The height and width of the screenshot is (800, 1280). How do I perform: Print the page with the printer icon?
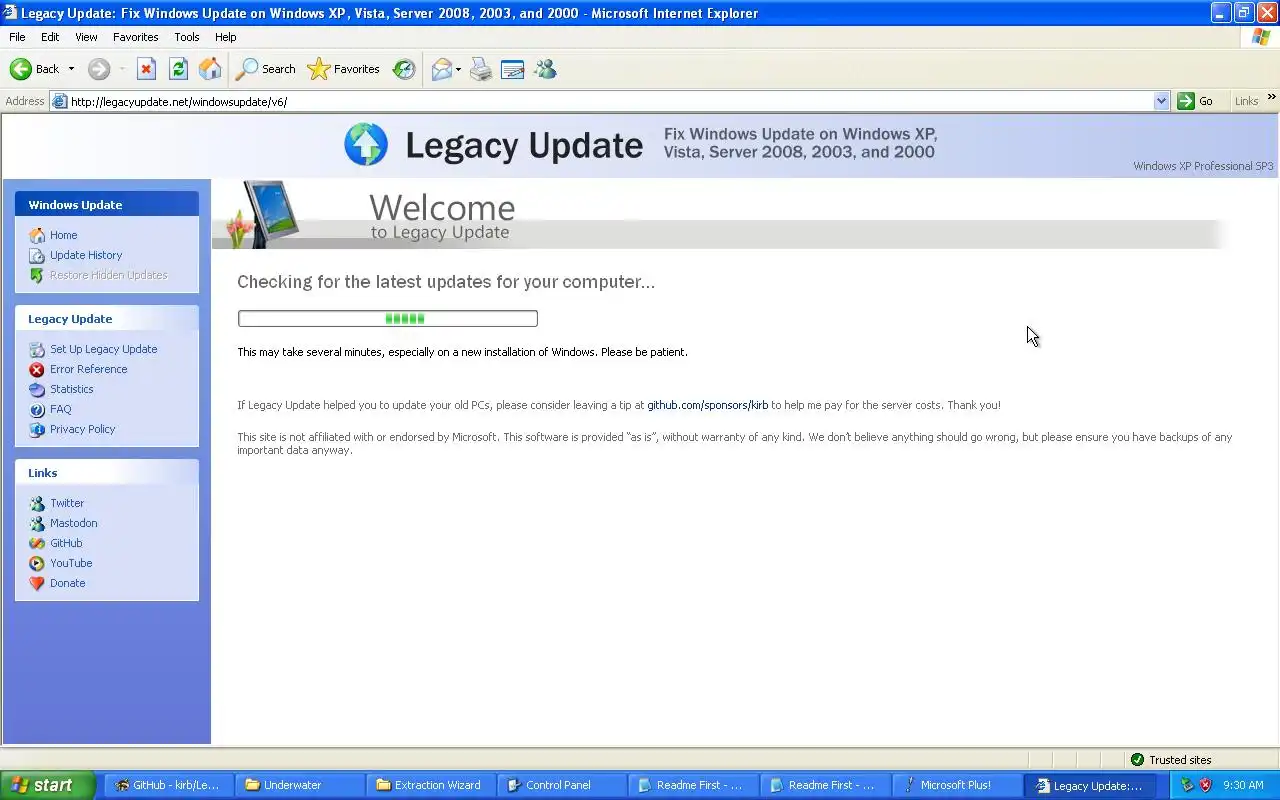click(481, 69)
